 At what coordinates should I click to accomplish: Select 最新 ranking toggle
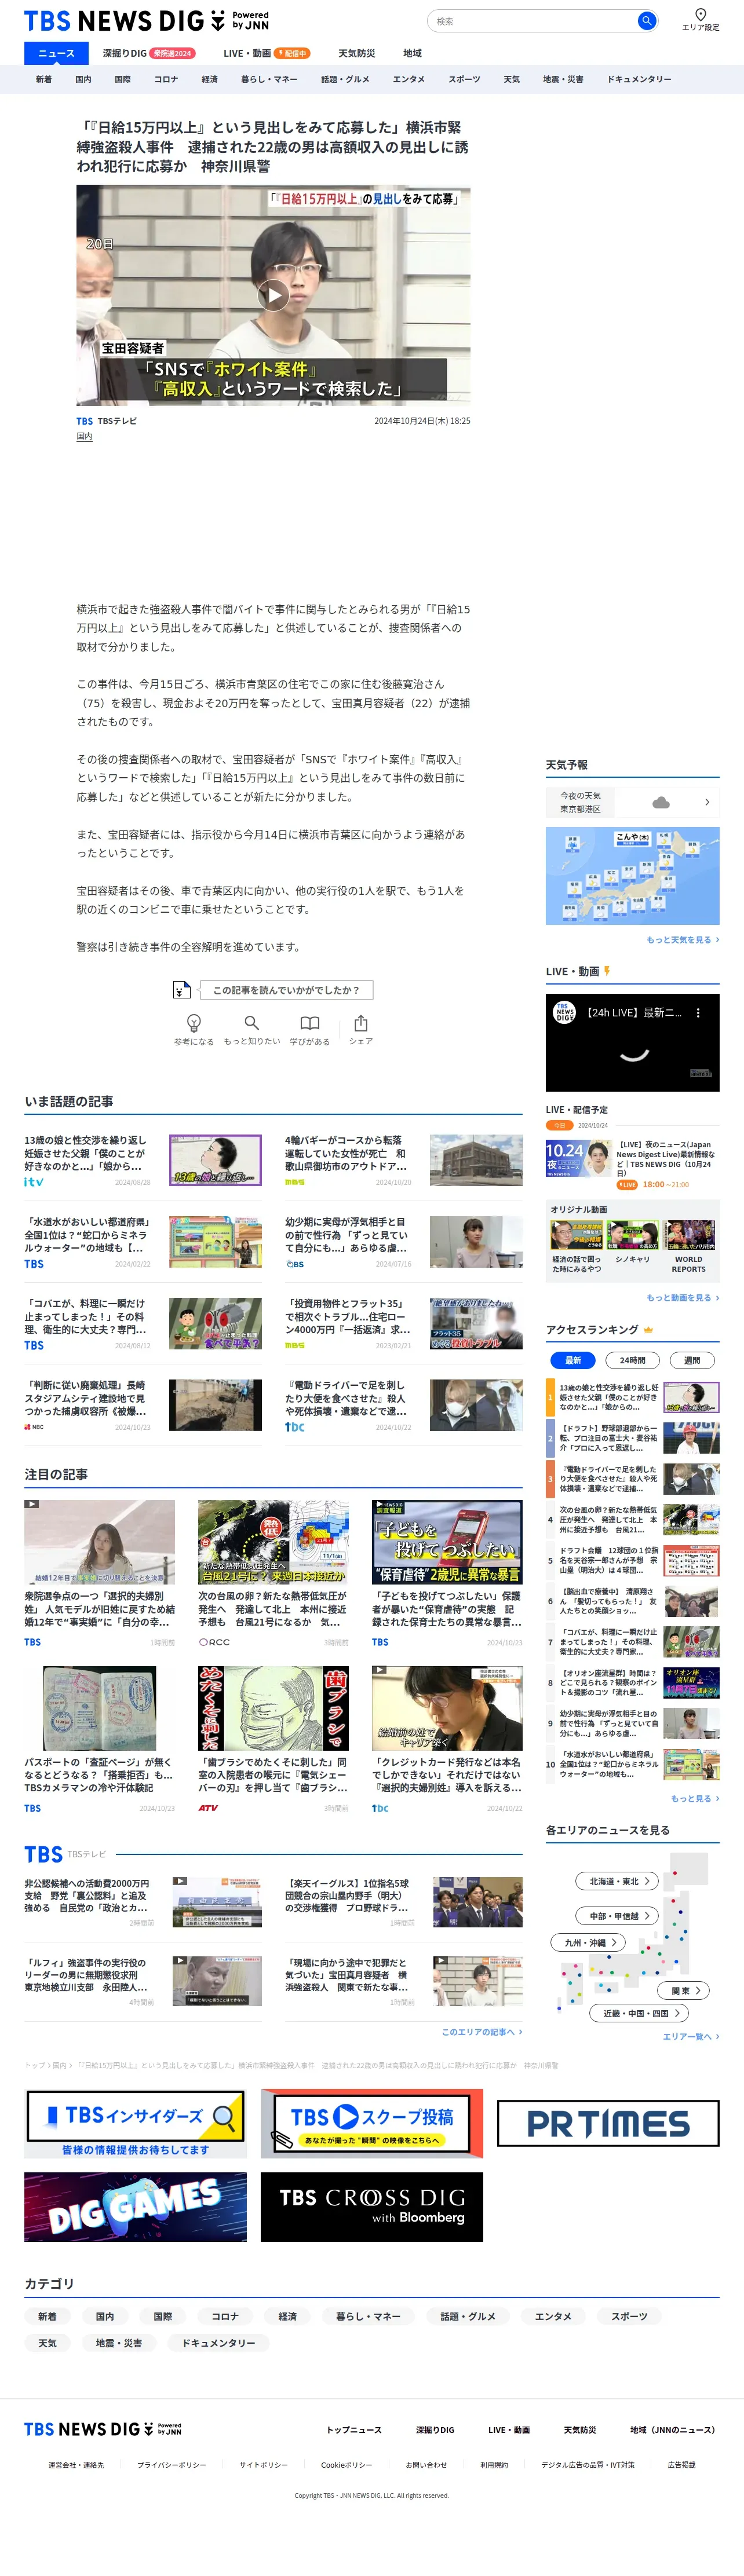(573, 1360)
